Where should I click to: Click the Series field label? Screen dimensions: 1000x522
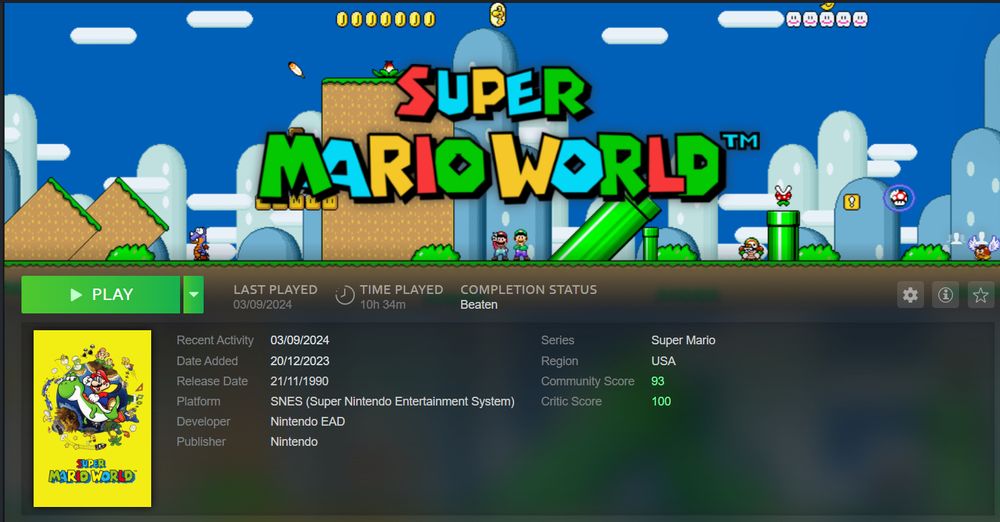[557, 341]
